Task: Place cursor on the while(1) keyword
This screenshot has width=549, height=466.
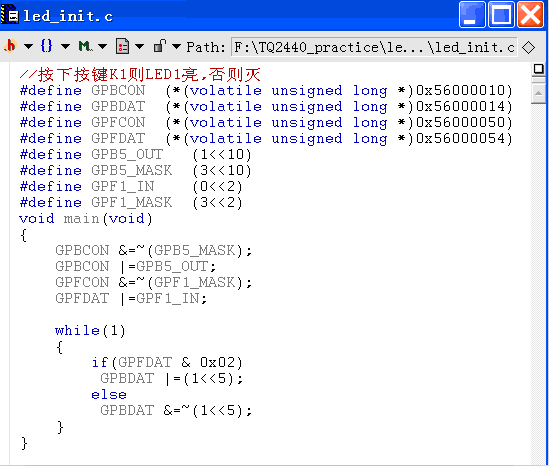Action: point(77,330)
